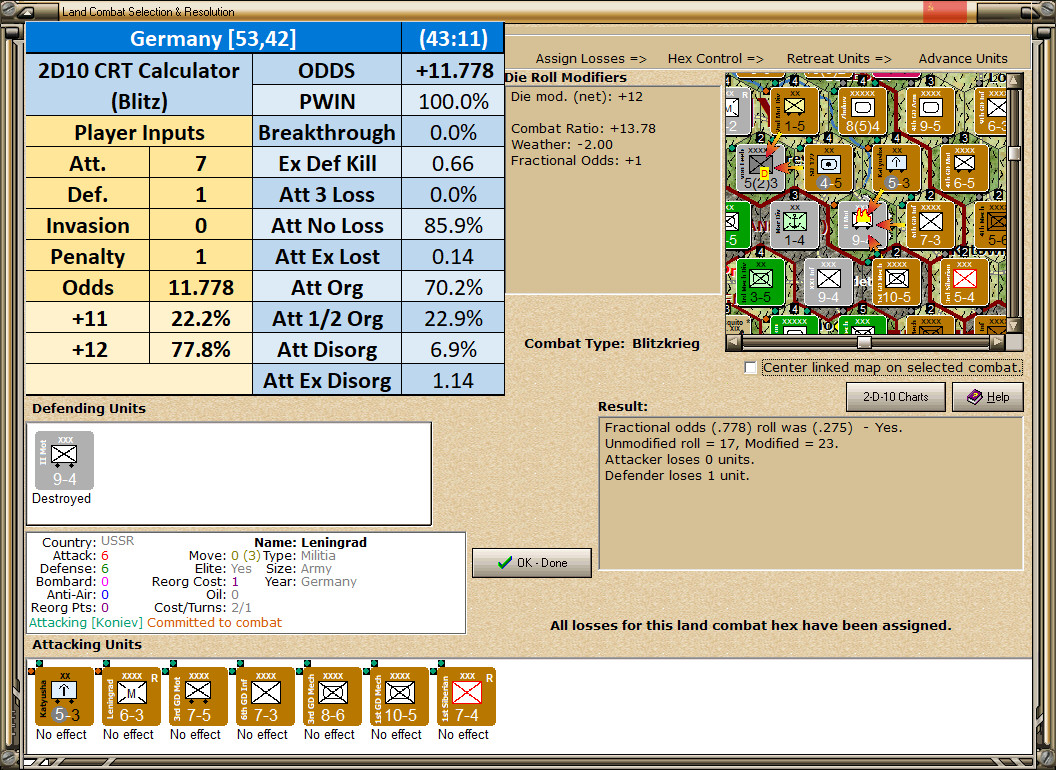Click the Att Disorg 6.9% value
Image resolution: width=1056 pixels, height=770 pixels.
point(453,350)
